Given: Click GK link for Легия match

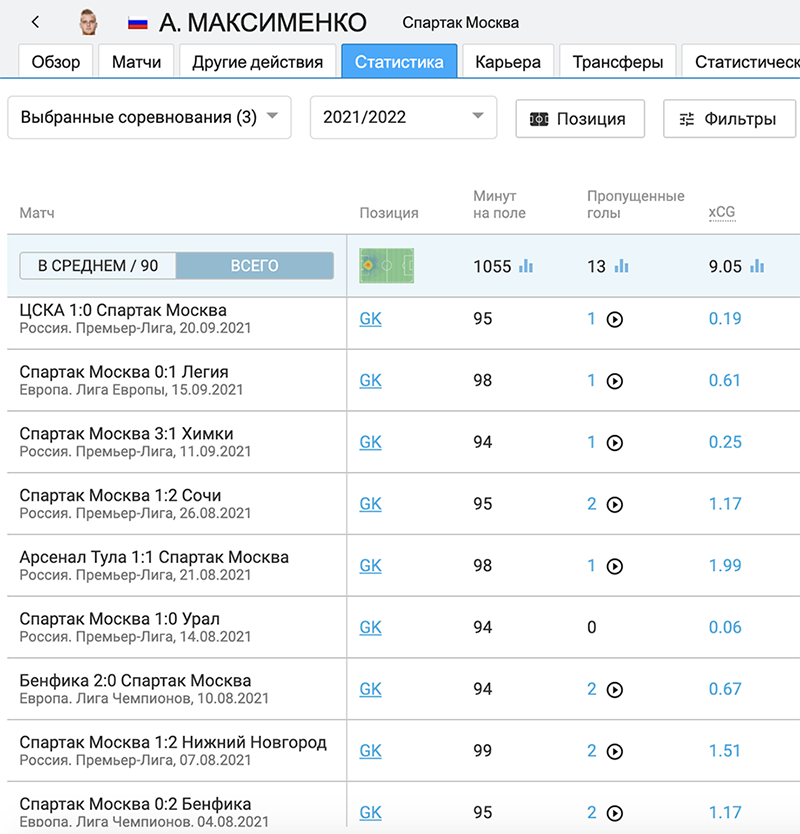Looking at the screenshot, I should tap(370, 380).
